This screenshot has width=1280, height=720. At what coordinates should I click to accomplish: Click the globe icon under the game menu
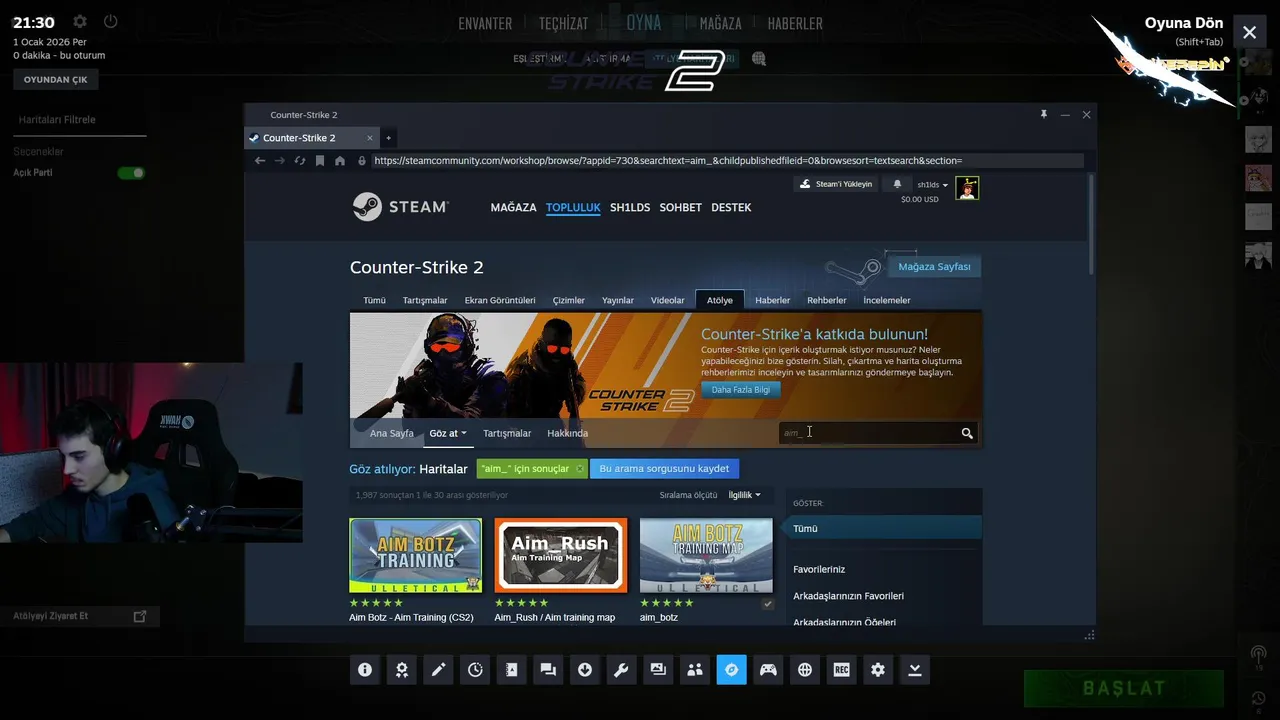759,59
